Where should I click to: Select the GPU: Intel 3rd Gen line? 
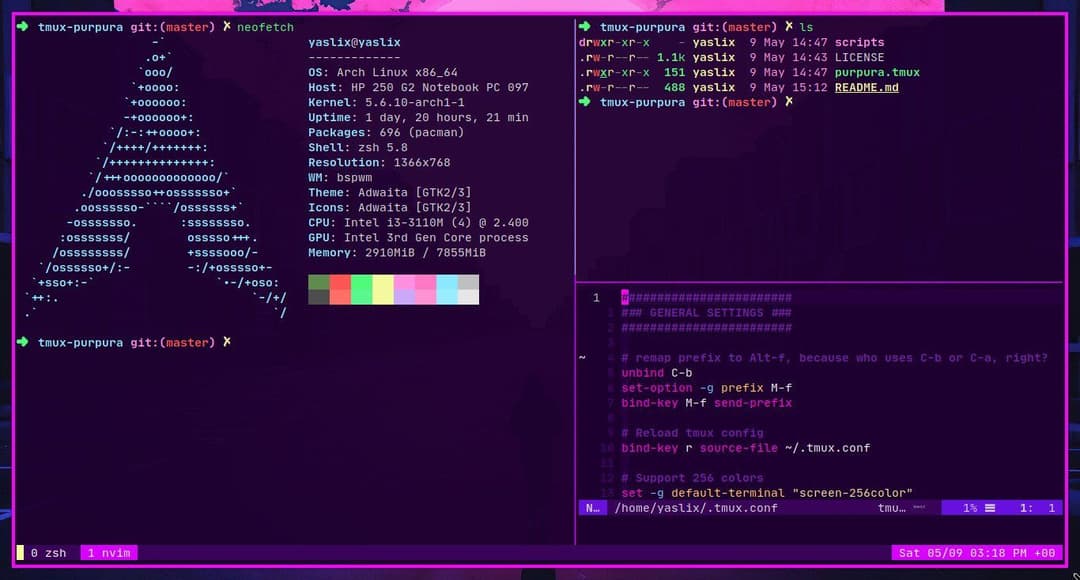418,238
